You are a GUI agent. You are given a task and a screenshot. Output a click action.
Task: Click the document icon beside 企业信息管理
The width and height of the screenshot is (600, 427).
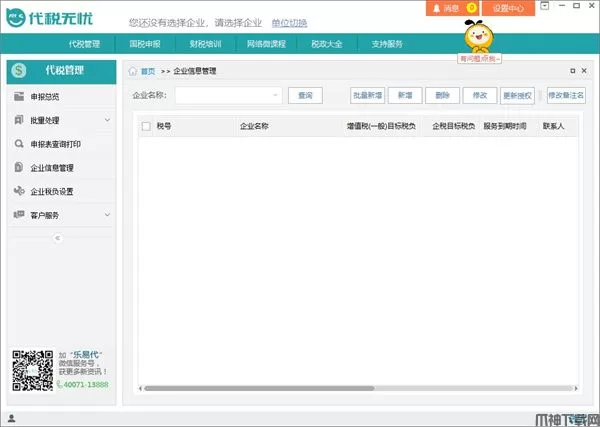pyautogui.click(x=18, y=167)
